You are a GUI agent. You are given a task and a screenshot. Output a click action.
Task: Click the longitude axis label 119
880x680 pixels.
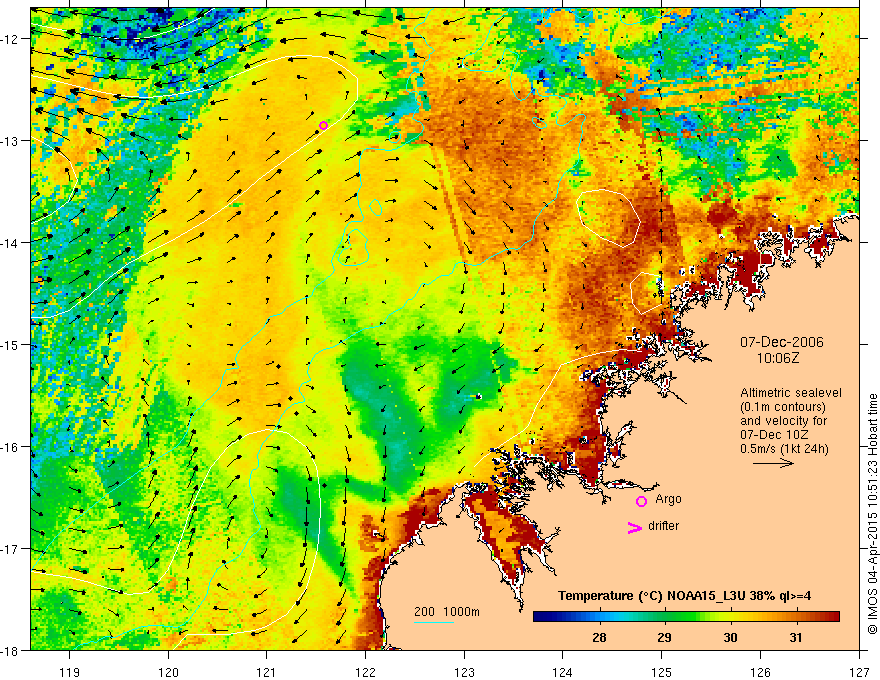click(x=69, y=672)
